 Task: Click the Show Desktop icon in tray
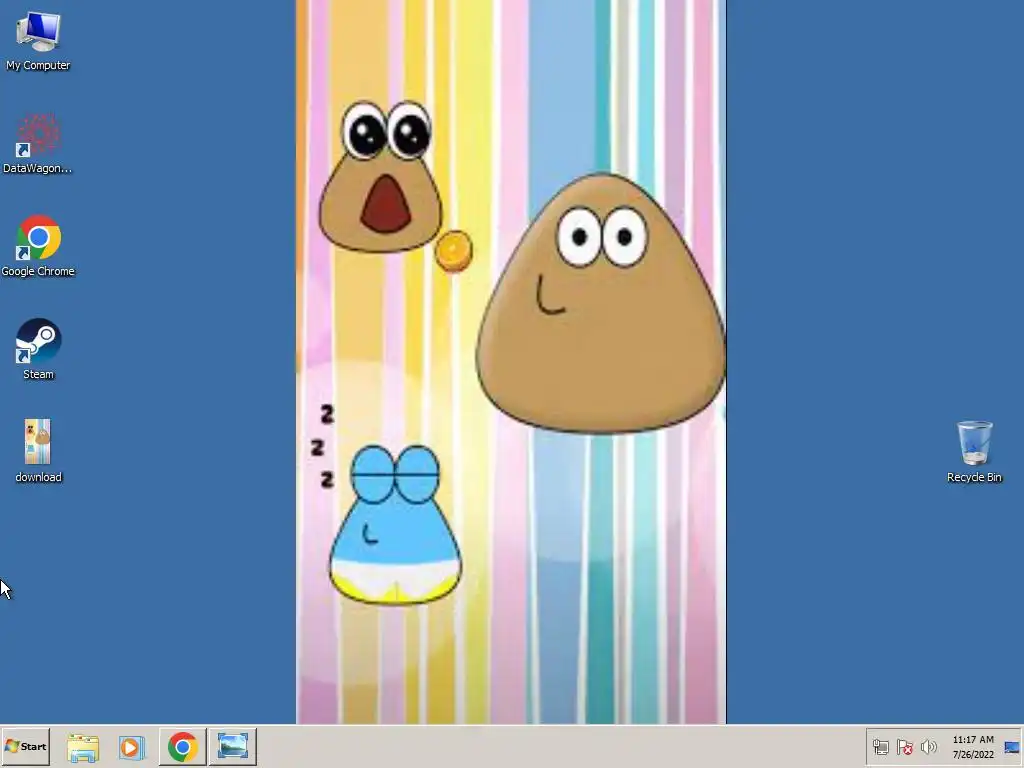[x=1012, y=747]
